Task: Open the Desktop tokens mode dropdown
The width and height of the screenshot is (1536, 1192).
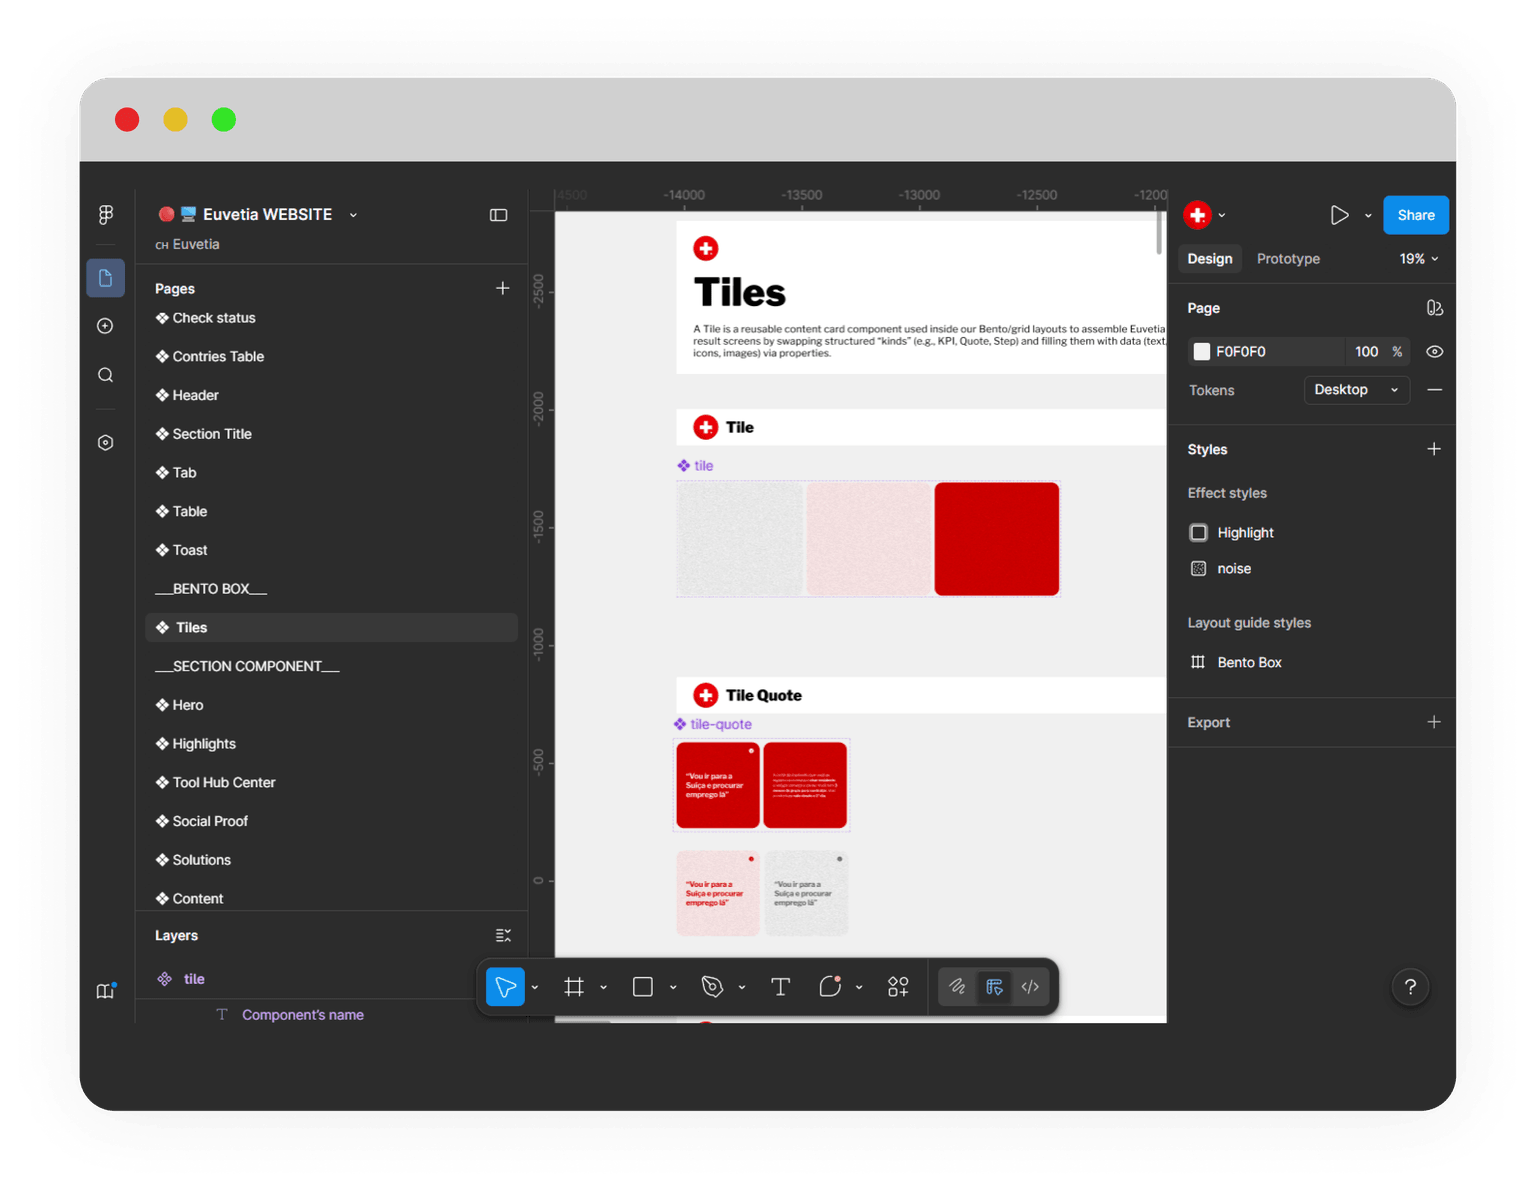Action: (1357, 390)
